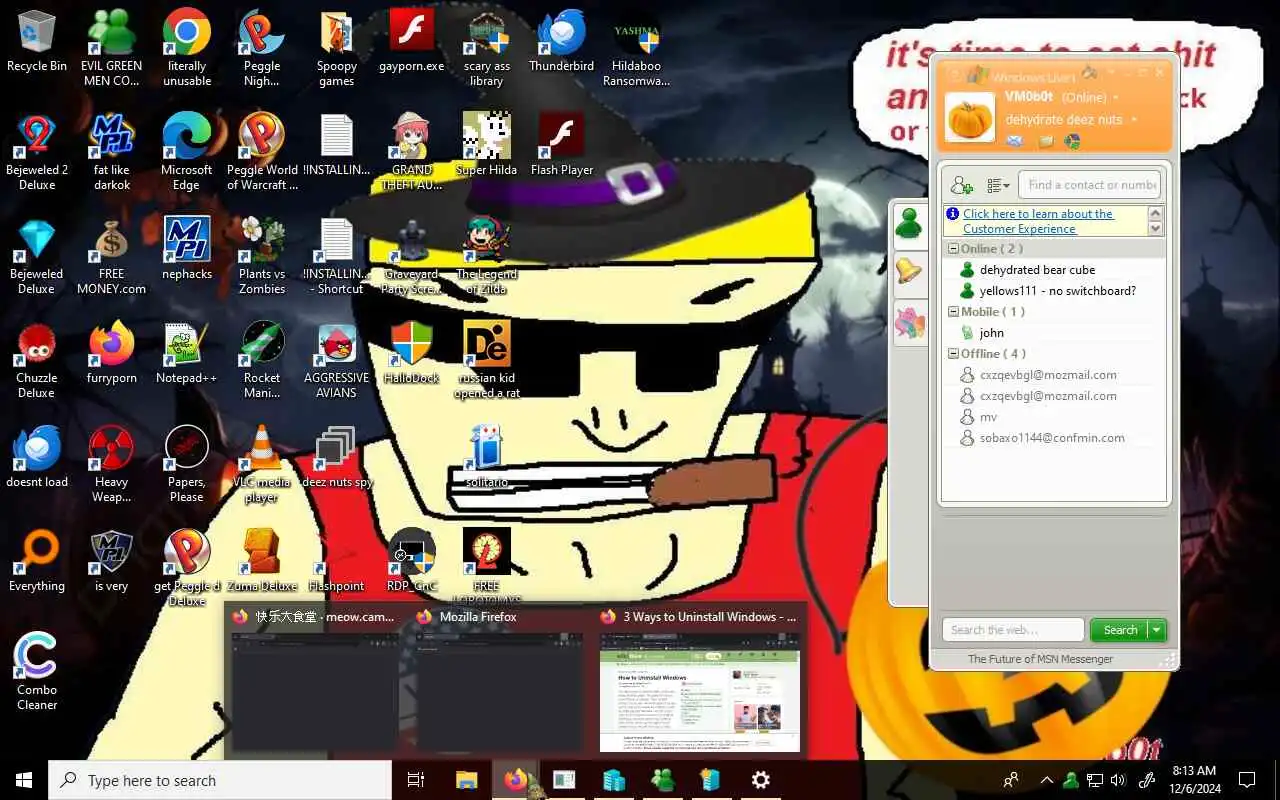The width and height of the screenshot is (1280, 800).
Task: Click the volume speaker tray icon
Action: pos(1118,780)
